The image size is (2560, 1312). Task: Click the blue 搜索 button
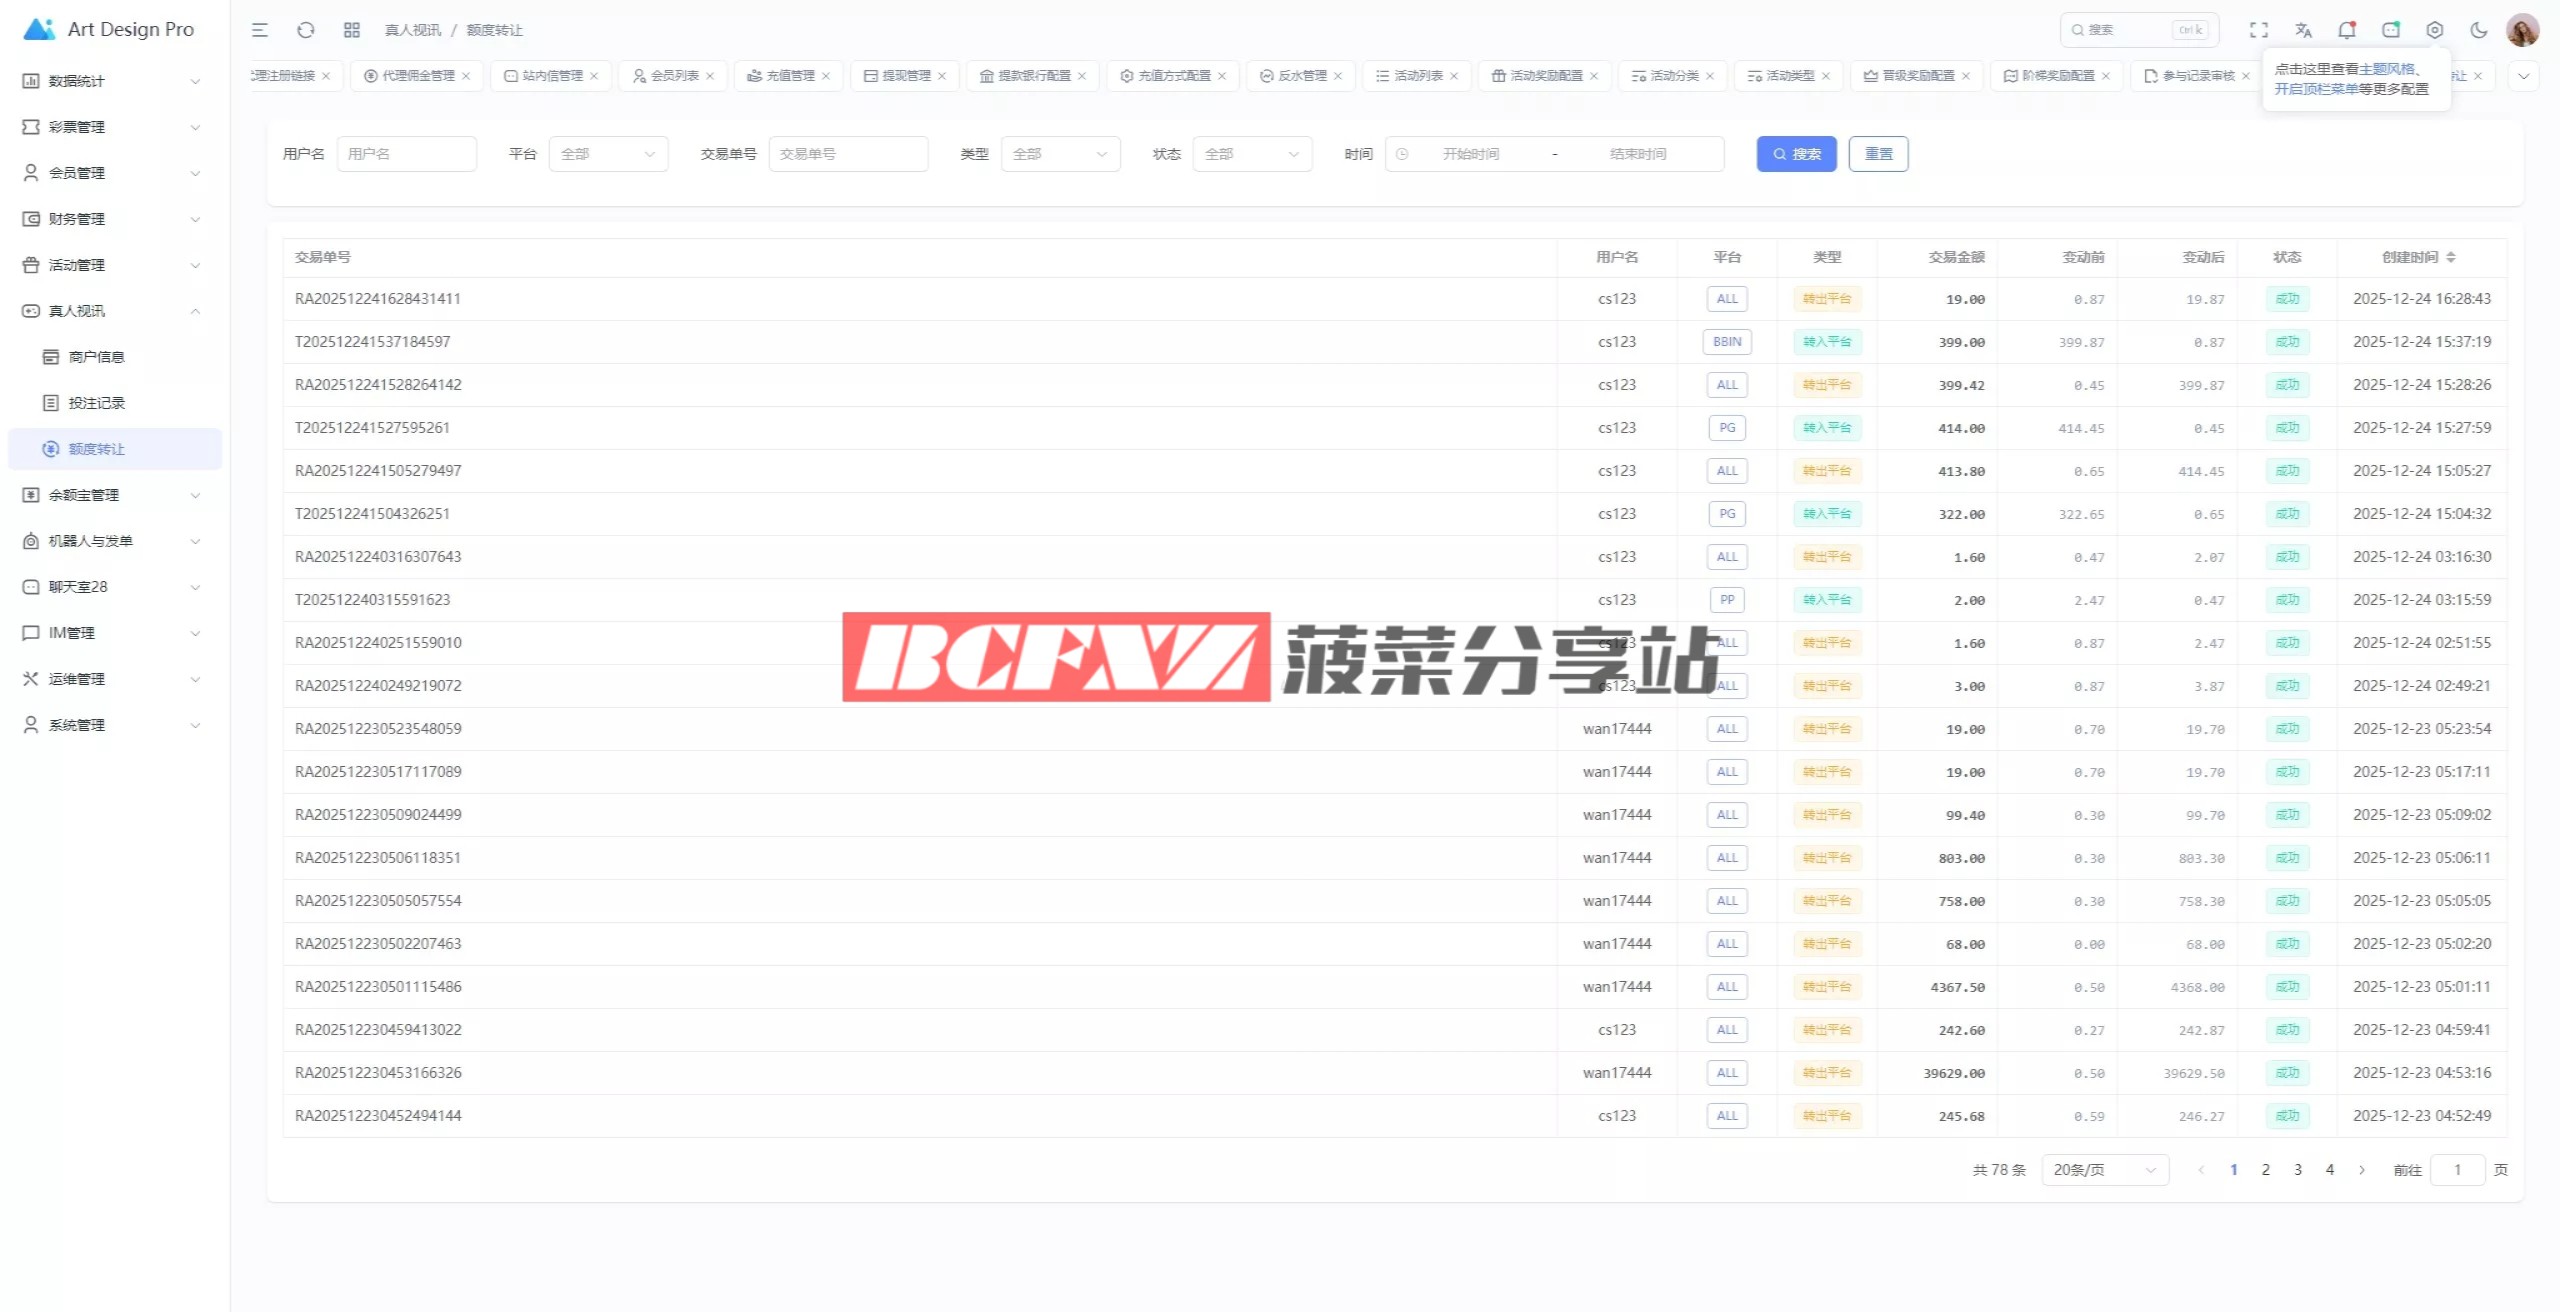tap(1796, 154)
